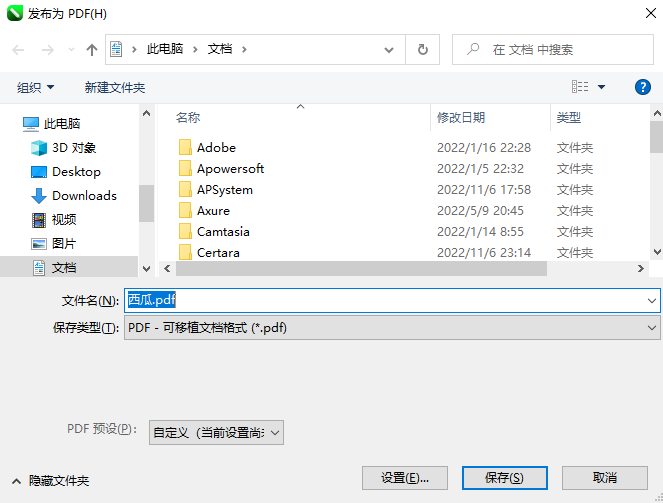This screenshot has height=503, width=663.
Task: Click 新建文件夹 button
Action: tap(115, 87)
